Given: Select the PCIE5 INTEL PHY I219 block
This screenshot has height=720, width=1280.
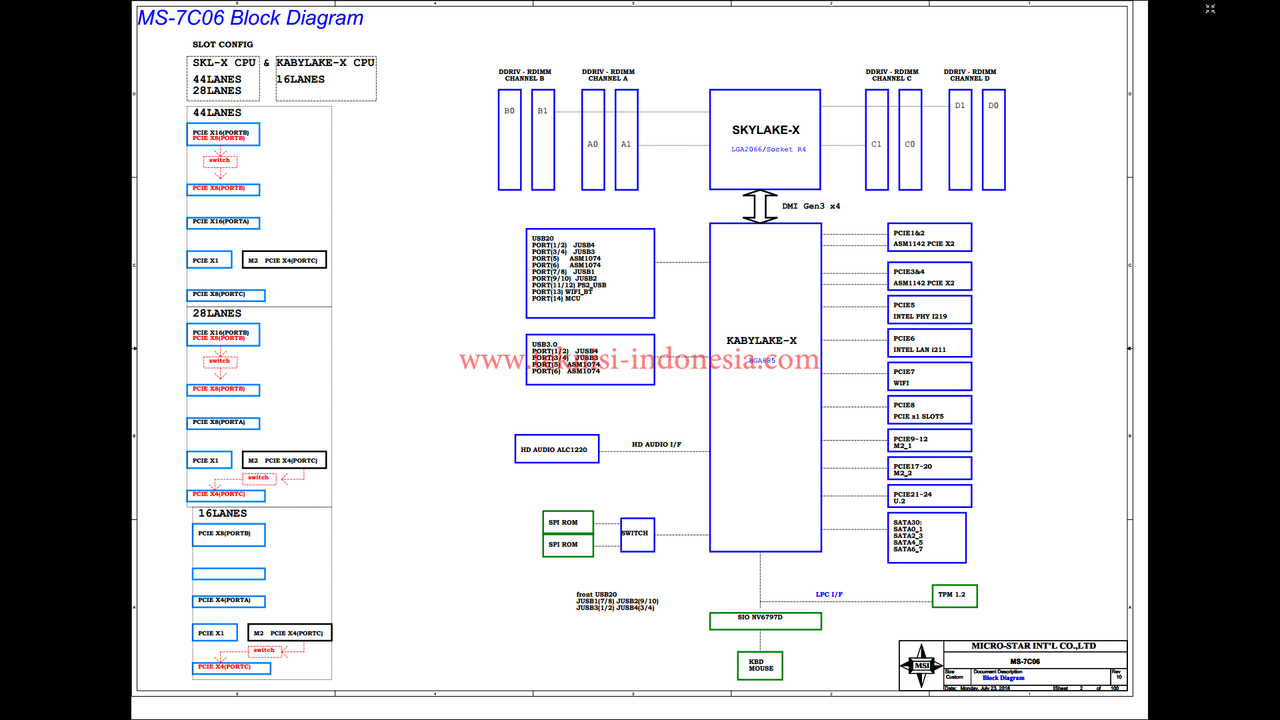Looking at the screenshot, I should click(929, 310).
